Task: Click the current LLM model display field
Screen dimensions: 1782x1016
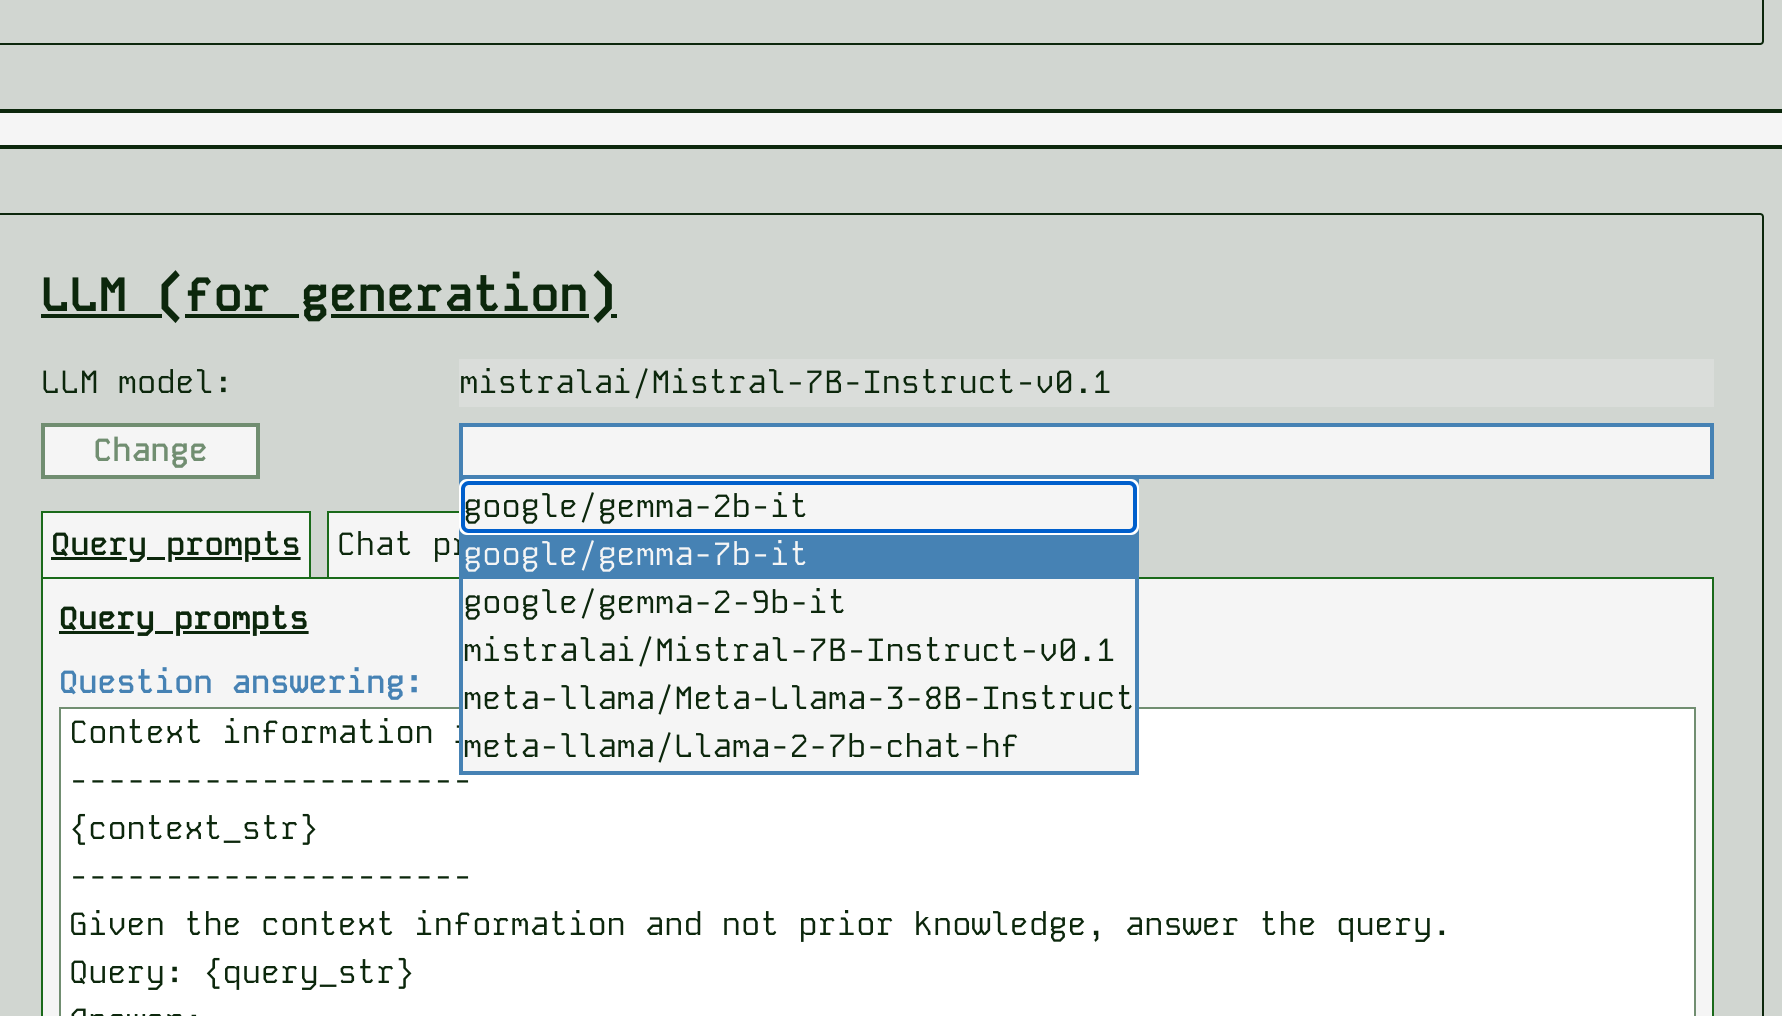Action: [1085, 383]
